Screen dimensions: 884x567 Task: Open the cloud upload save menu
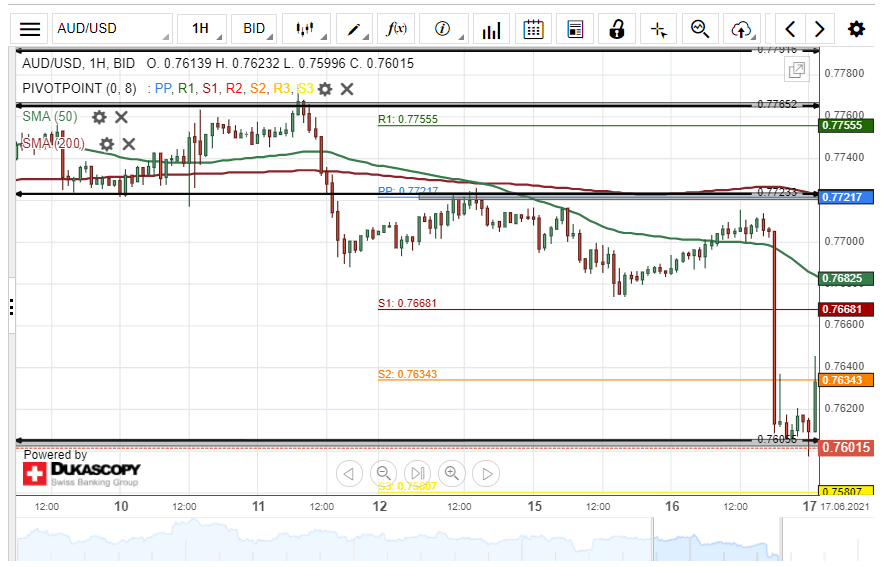coord(742,29)
